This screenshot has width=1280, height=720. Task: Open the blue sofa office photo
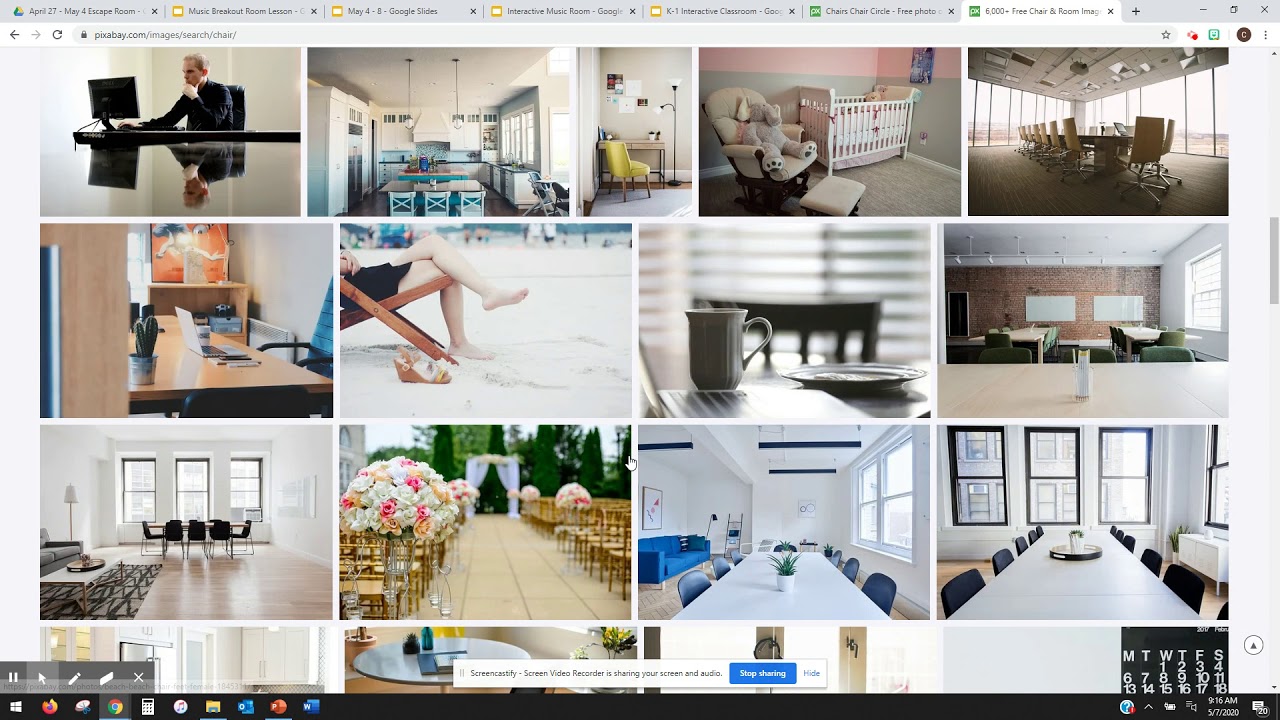[x=784, y=522]
